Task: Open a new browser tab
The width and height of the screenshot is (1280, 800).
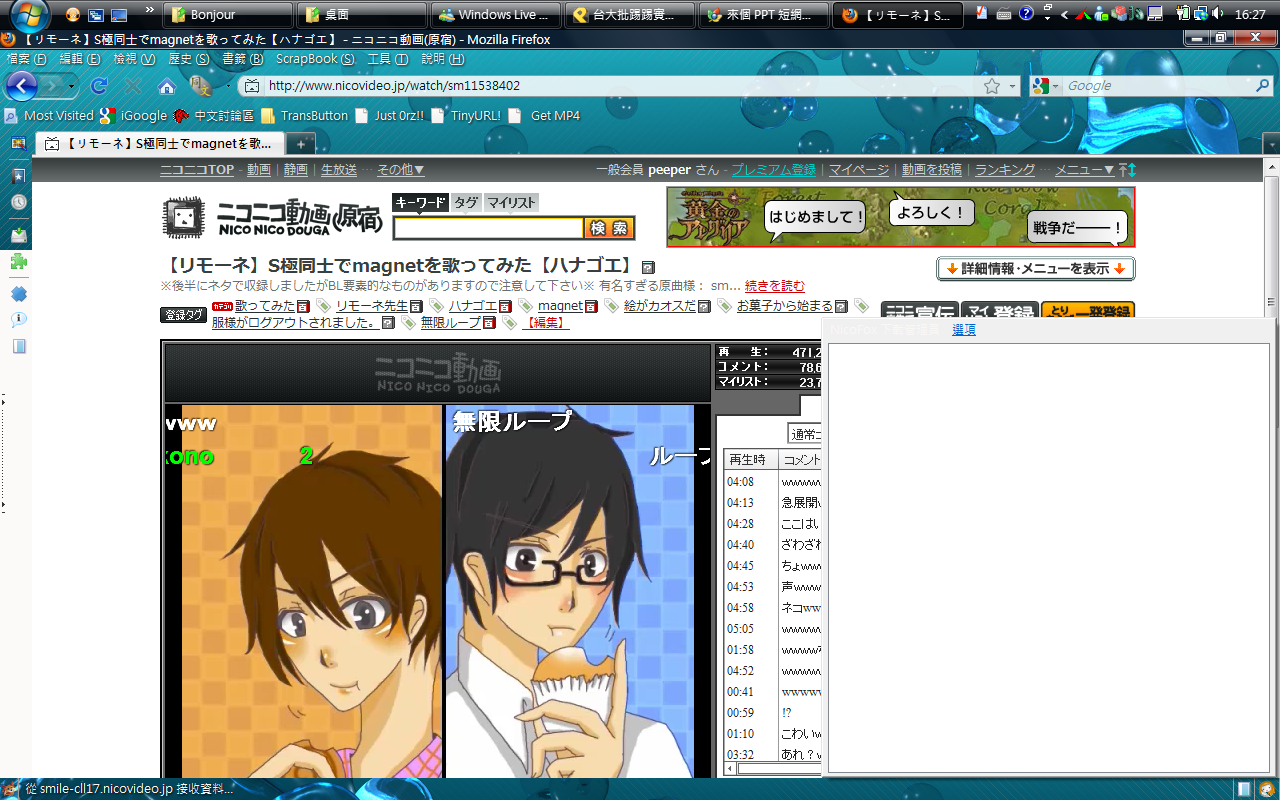Action: click(x=301, y=144)
